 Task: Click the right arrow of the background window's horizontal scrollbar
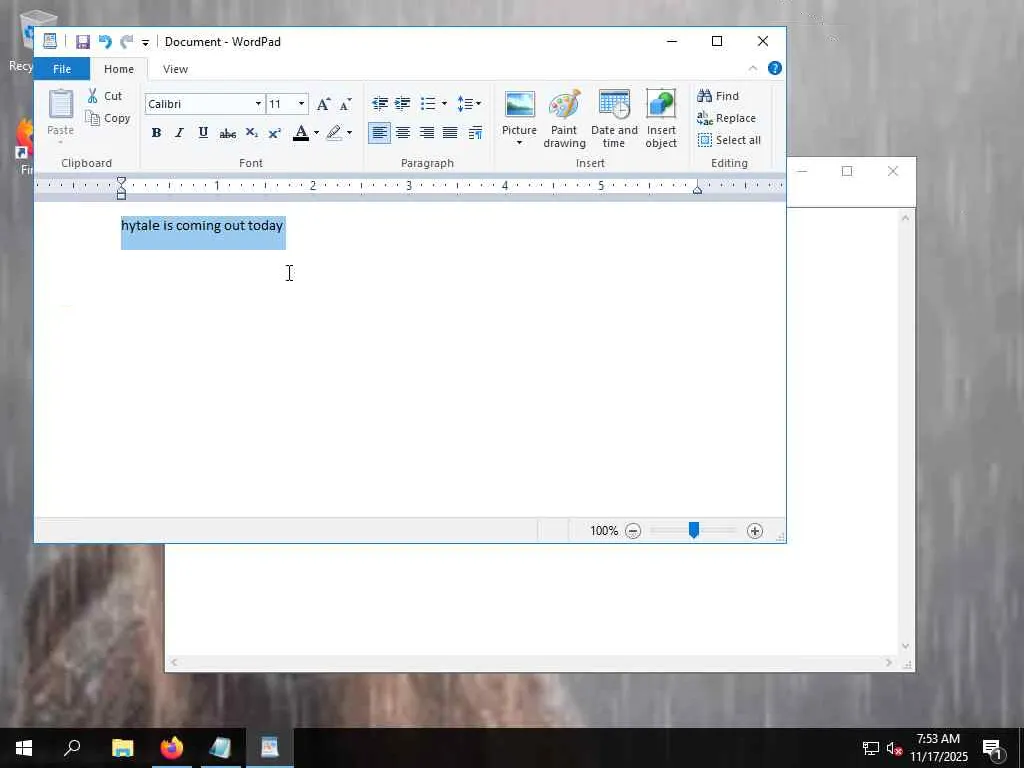pyautogui.click(x=888, y=663)
